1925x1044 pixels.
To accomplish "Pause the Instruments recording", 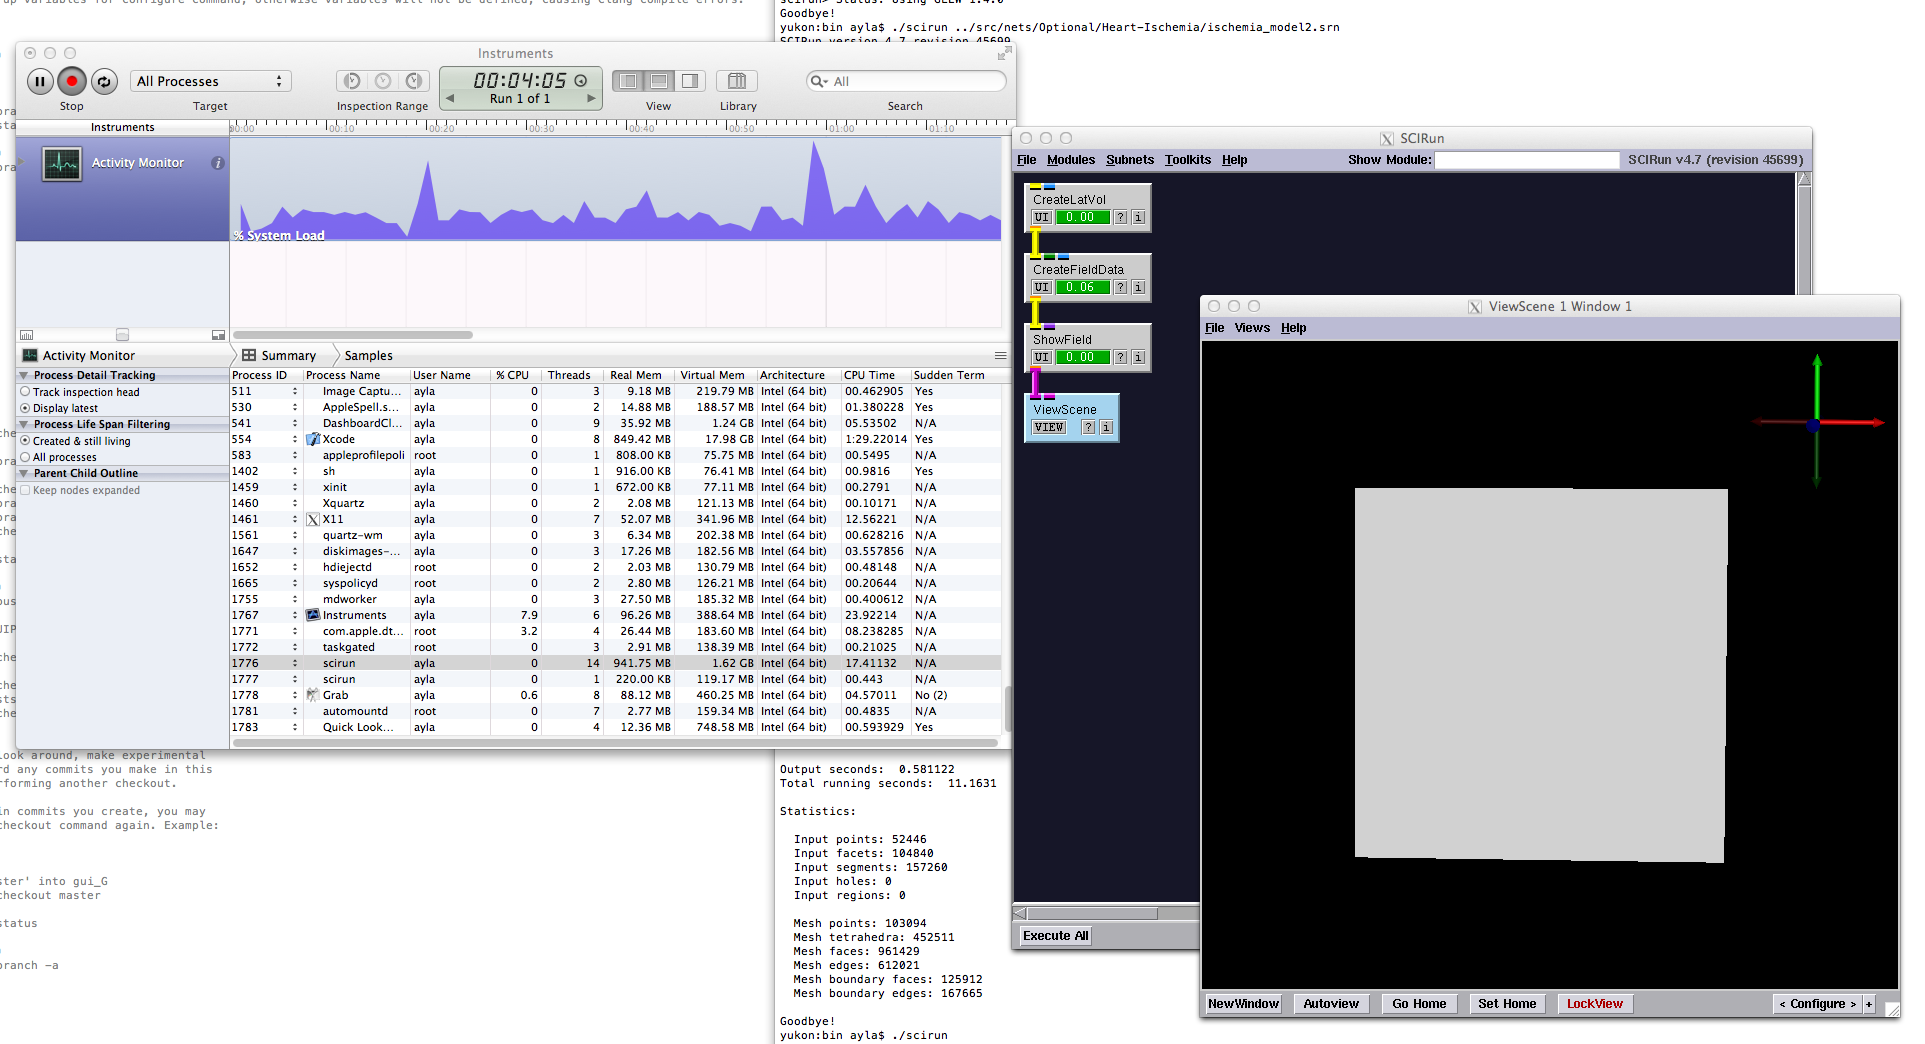I will coord(40,81).
